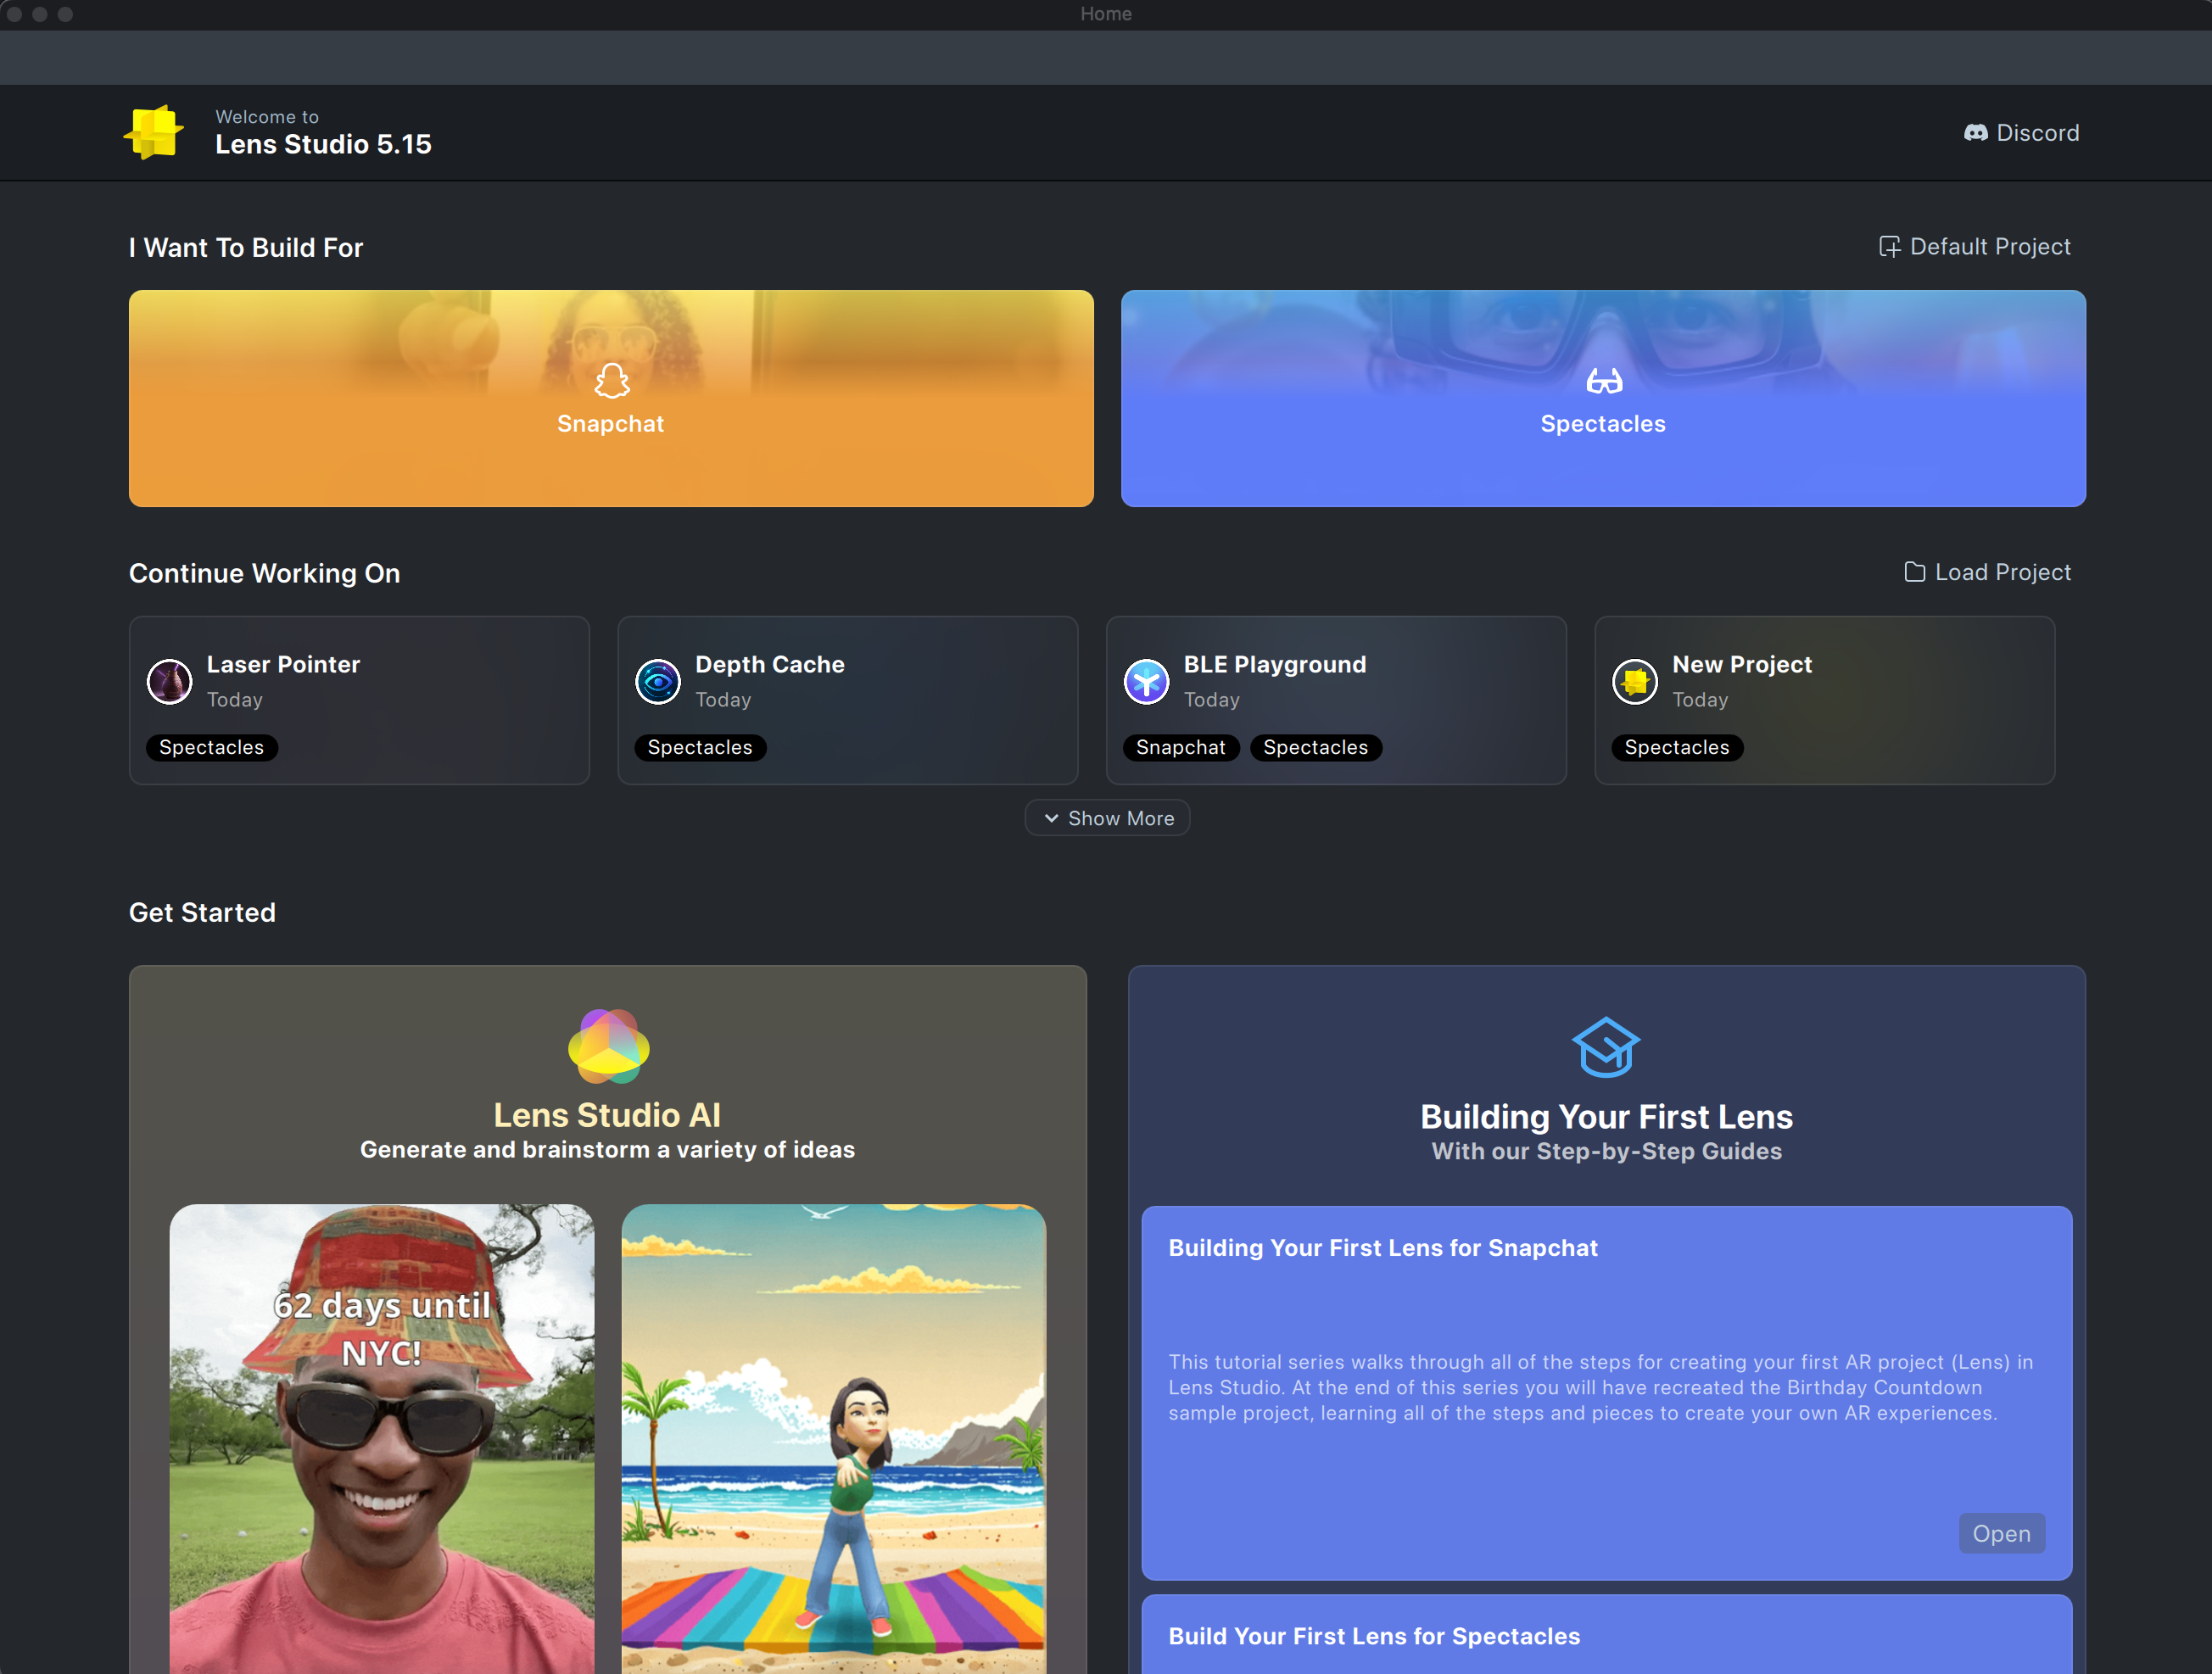Click the Laser Pointer project icon
The image size is (2212, 1674).
tap(170, 682)
